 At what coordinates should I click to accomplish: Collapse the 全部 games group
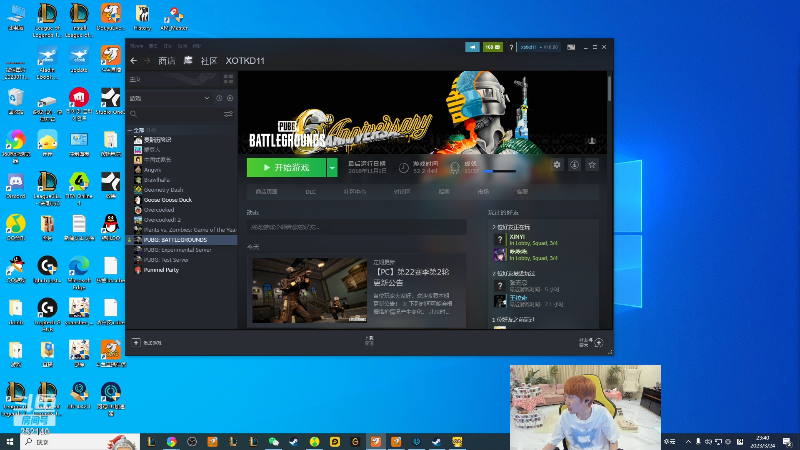pyautogui.click(x=130, y=130)
